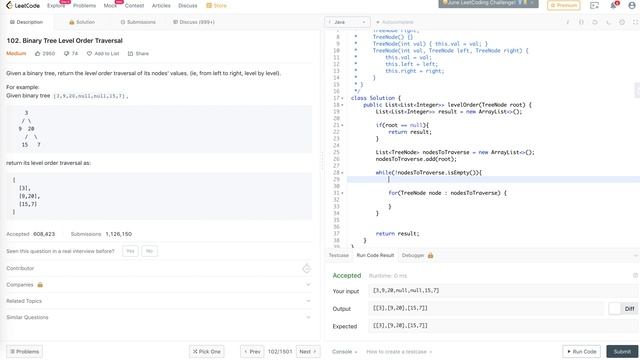
Task: Open the Explore menu item
Action: click(x=56, y=6)
